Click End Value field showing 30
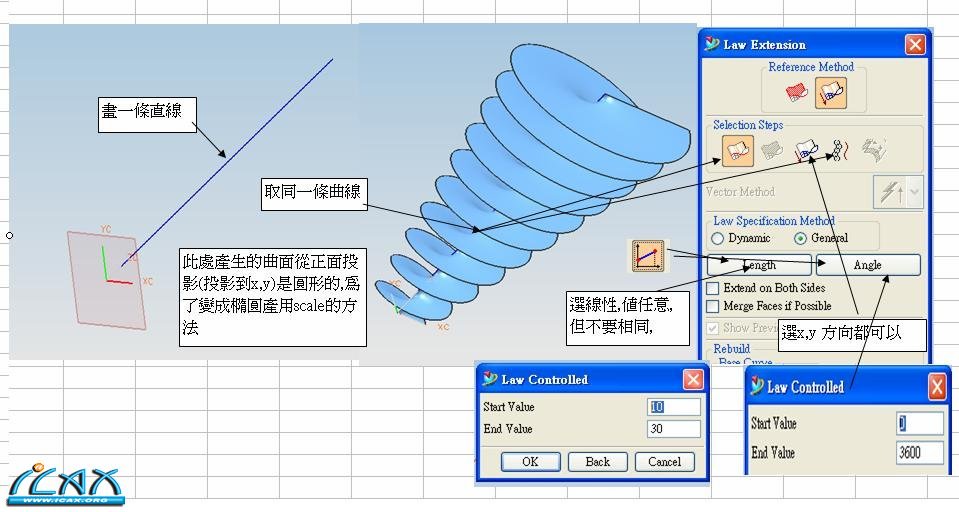The image size is (959, 512). pyautogui.click(x=674, y=429)
